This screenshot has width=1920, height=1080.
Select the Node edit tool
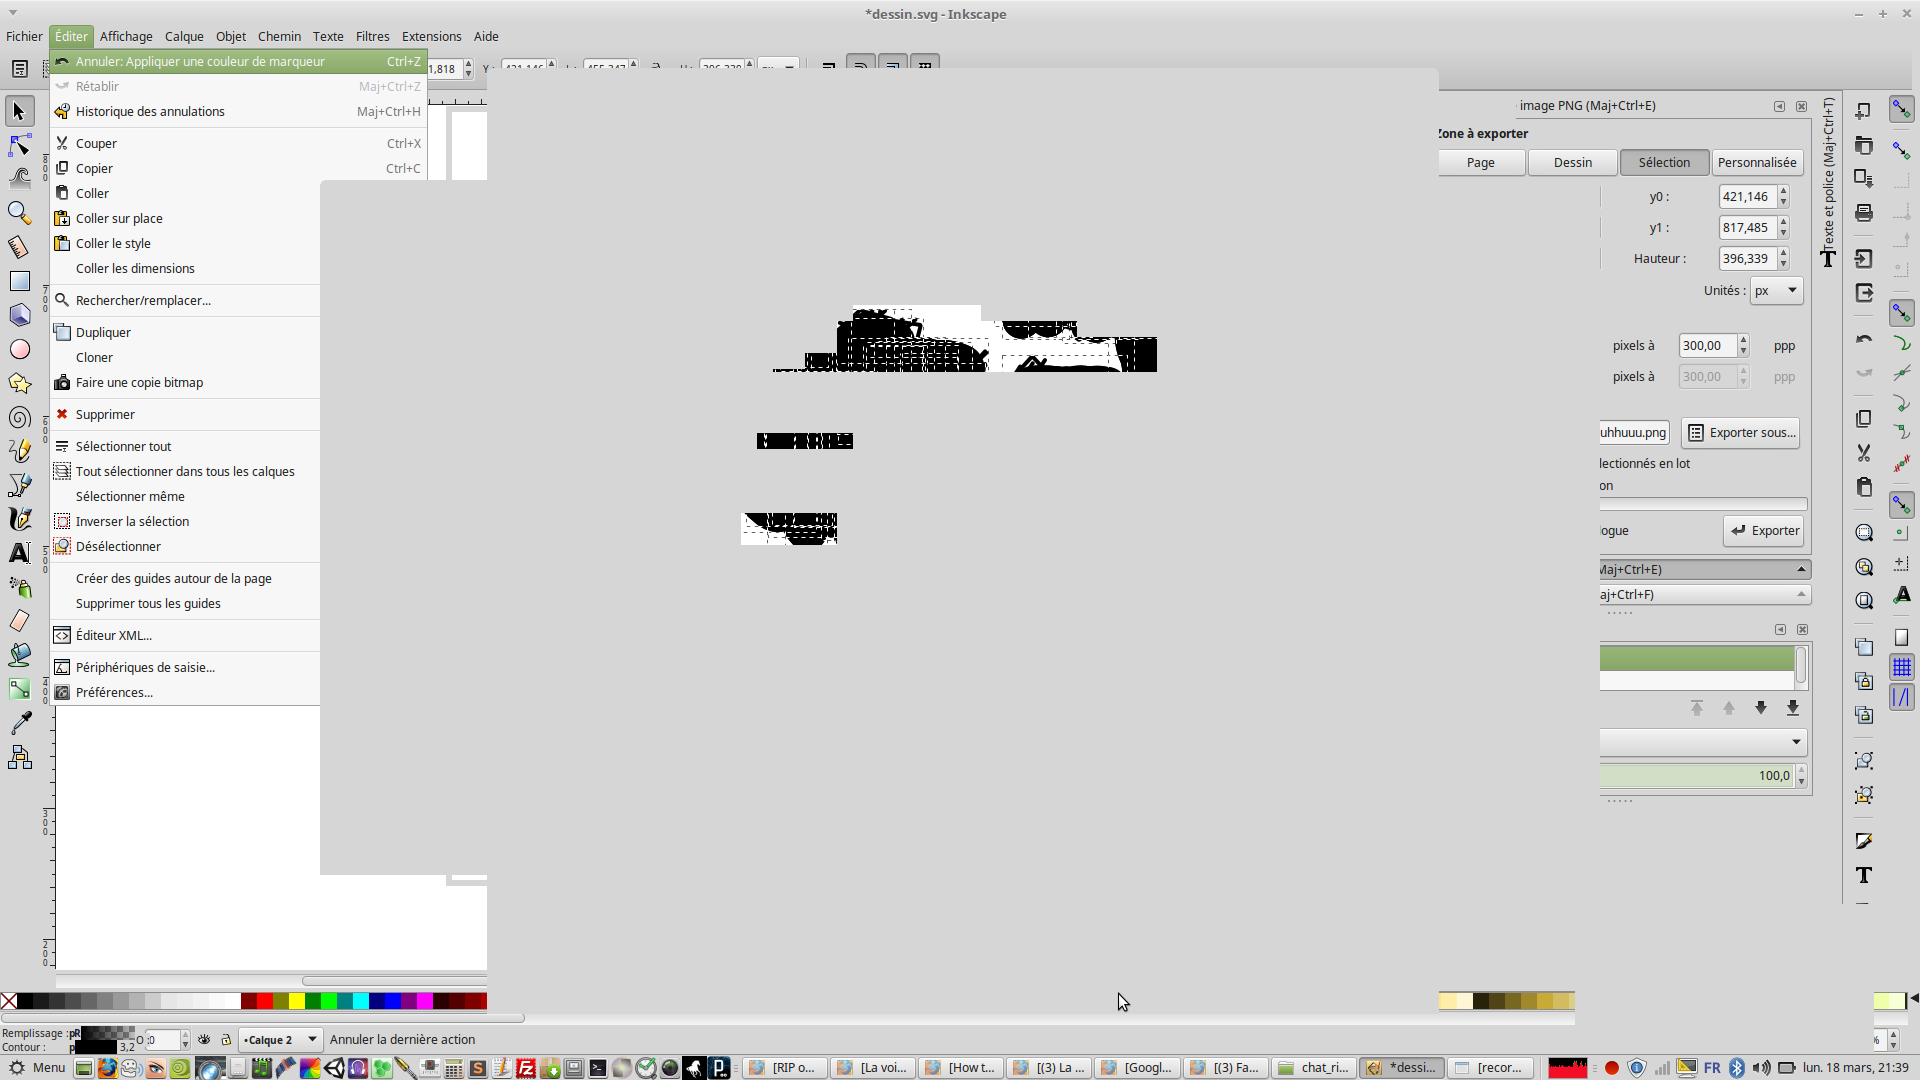point(19,146)
